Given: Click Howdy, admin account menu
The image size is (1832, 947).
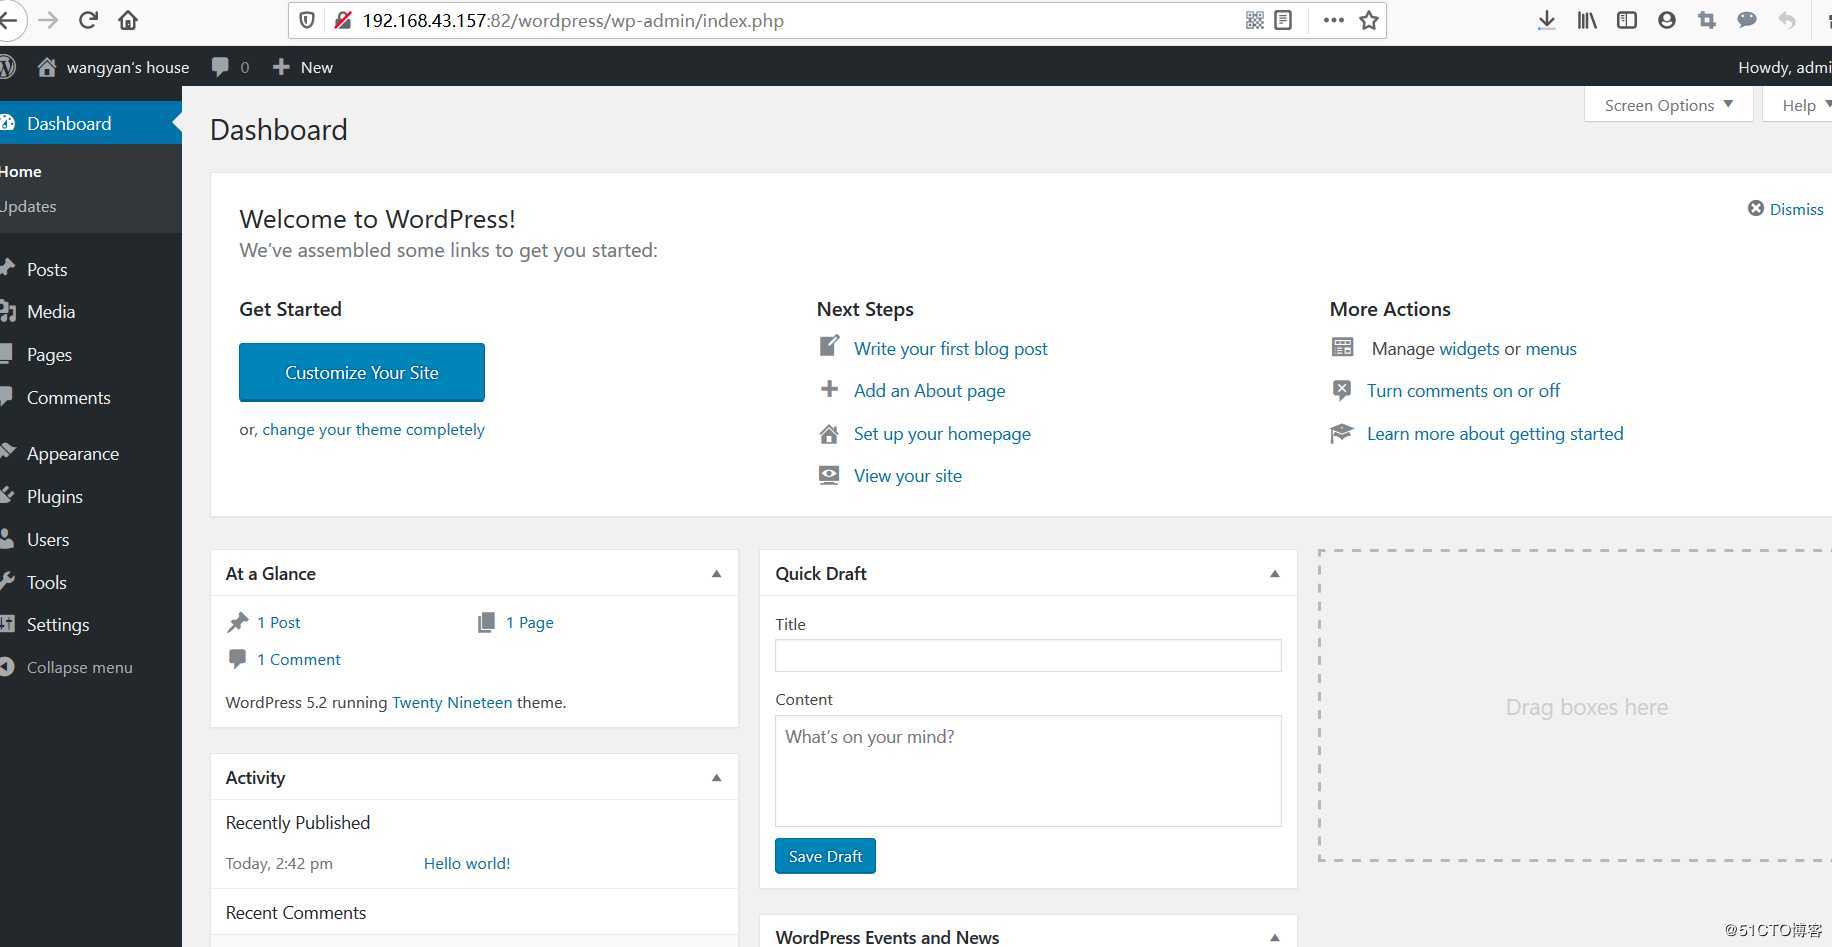Looking at the screenshot, I should 1785,67.
